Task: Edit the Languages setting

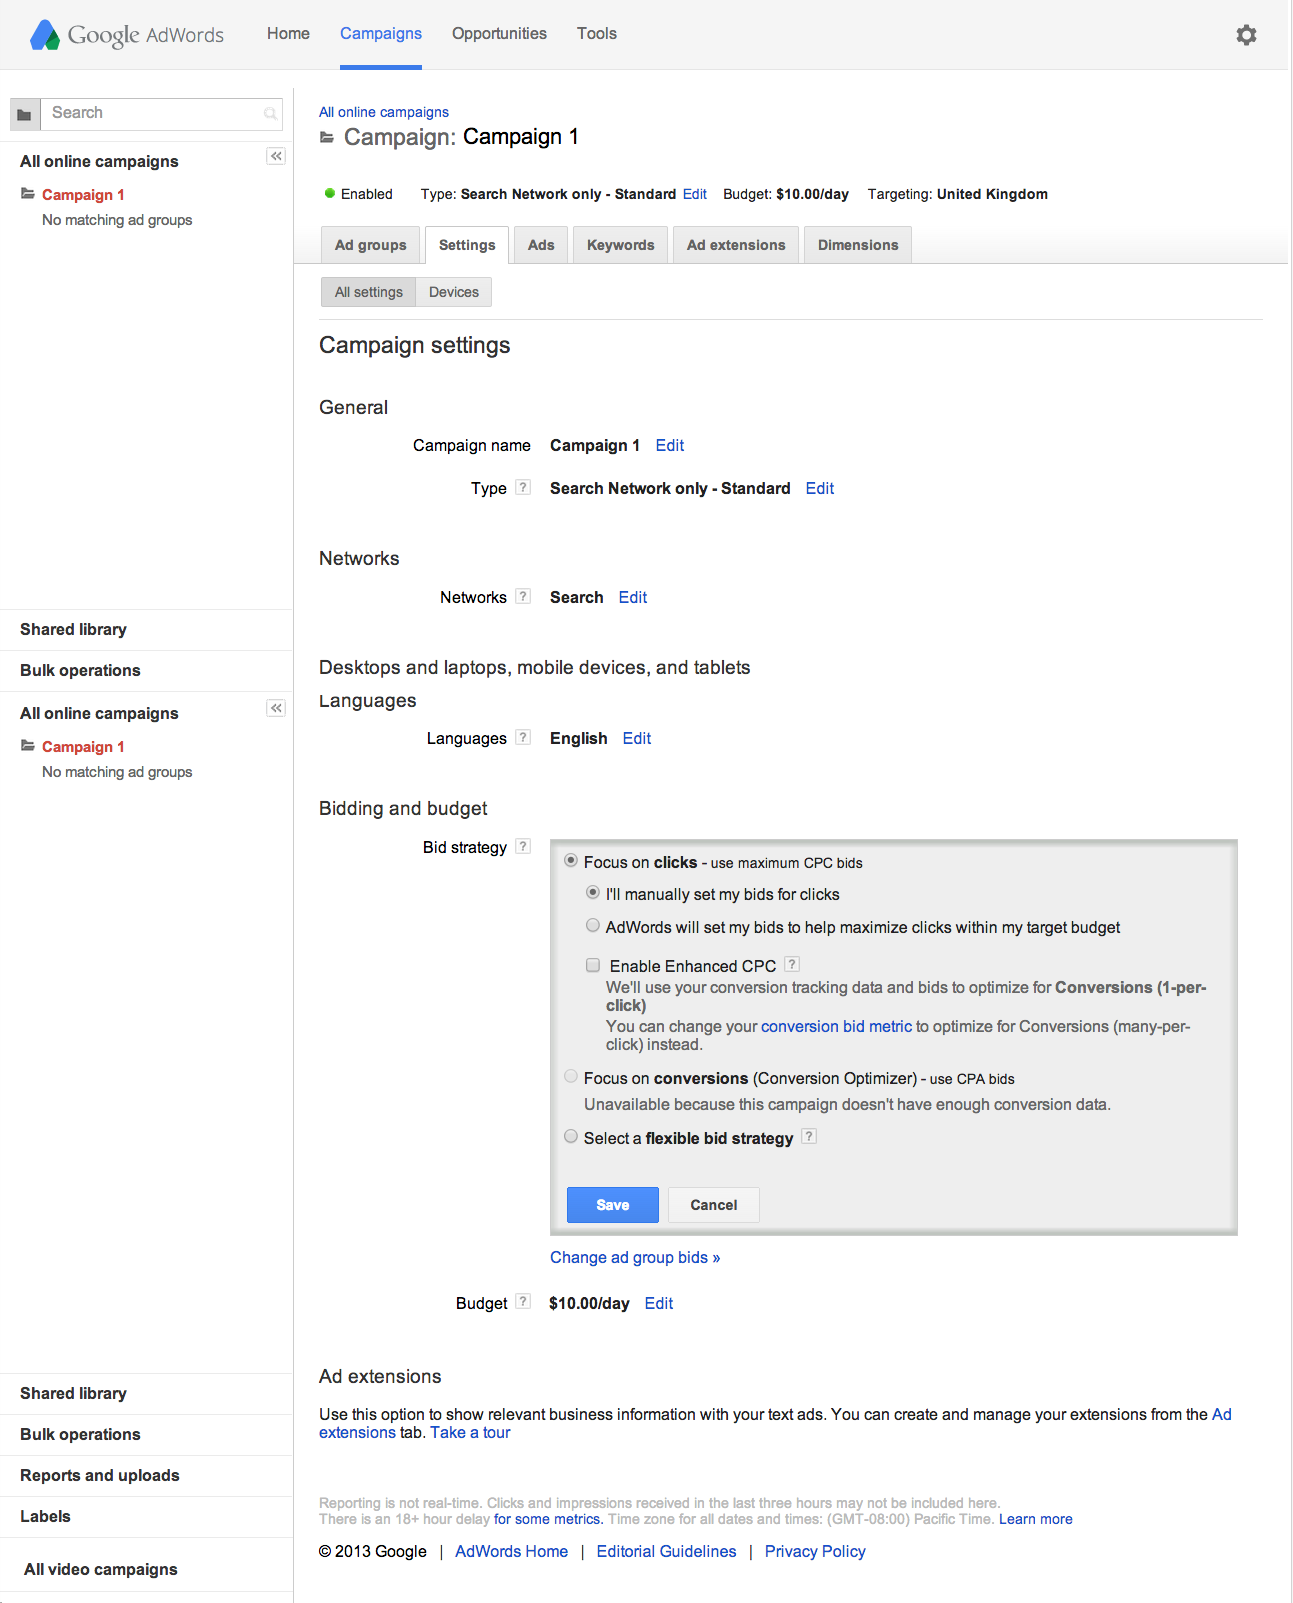Action: coord(637,738)
